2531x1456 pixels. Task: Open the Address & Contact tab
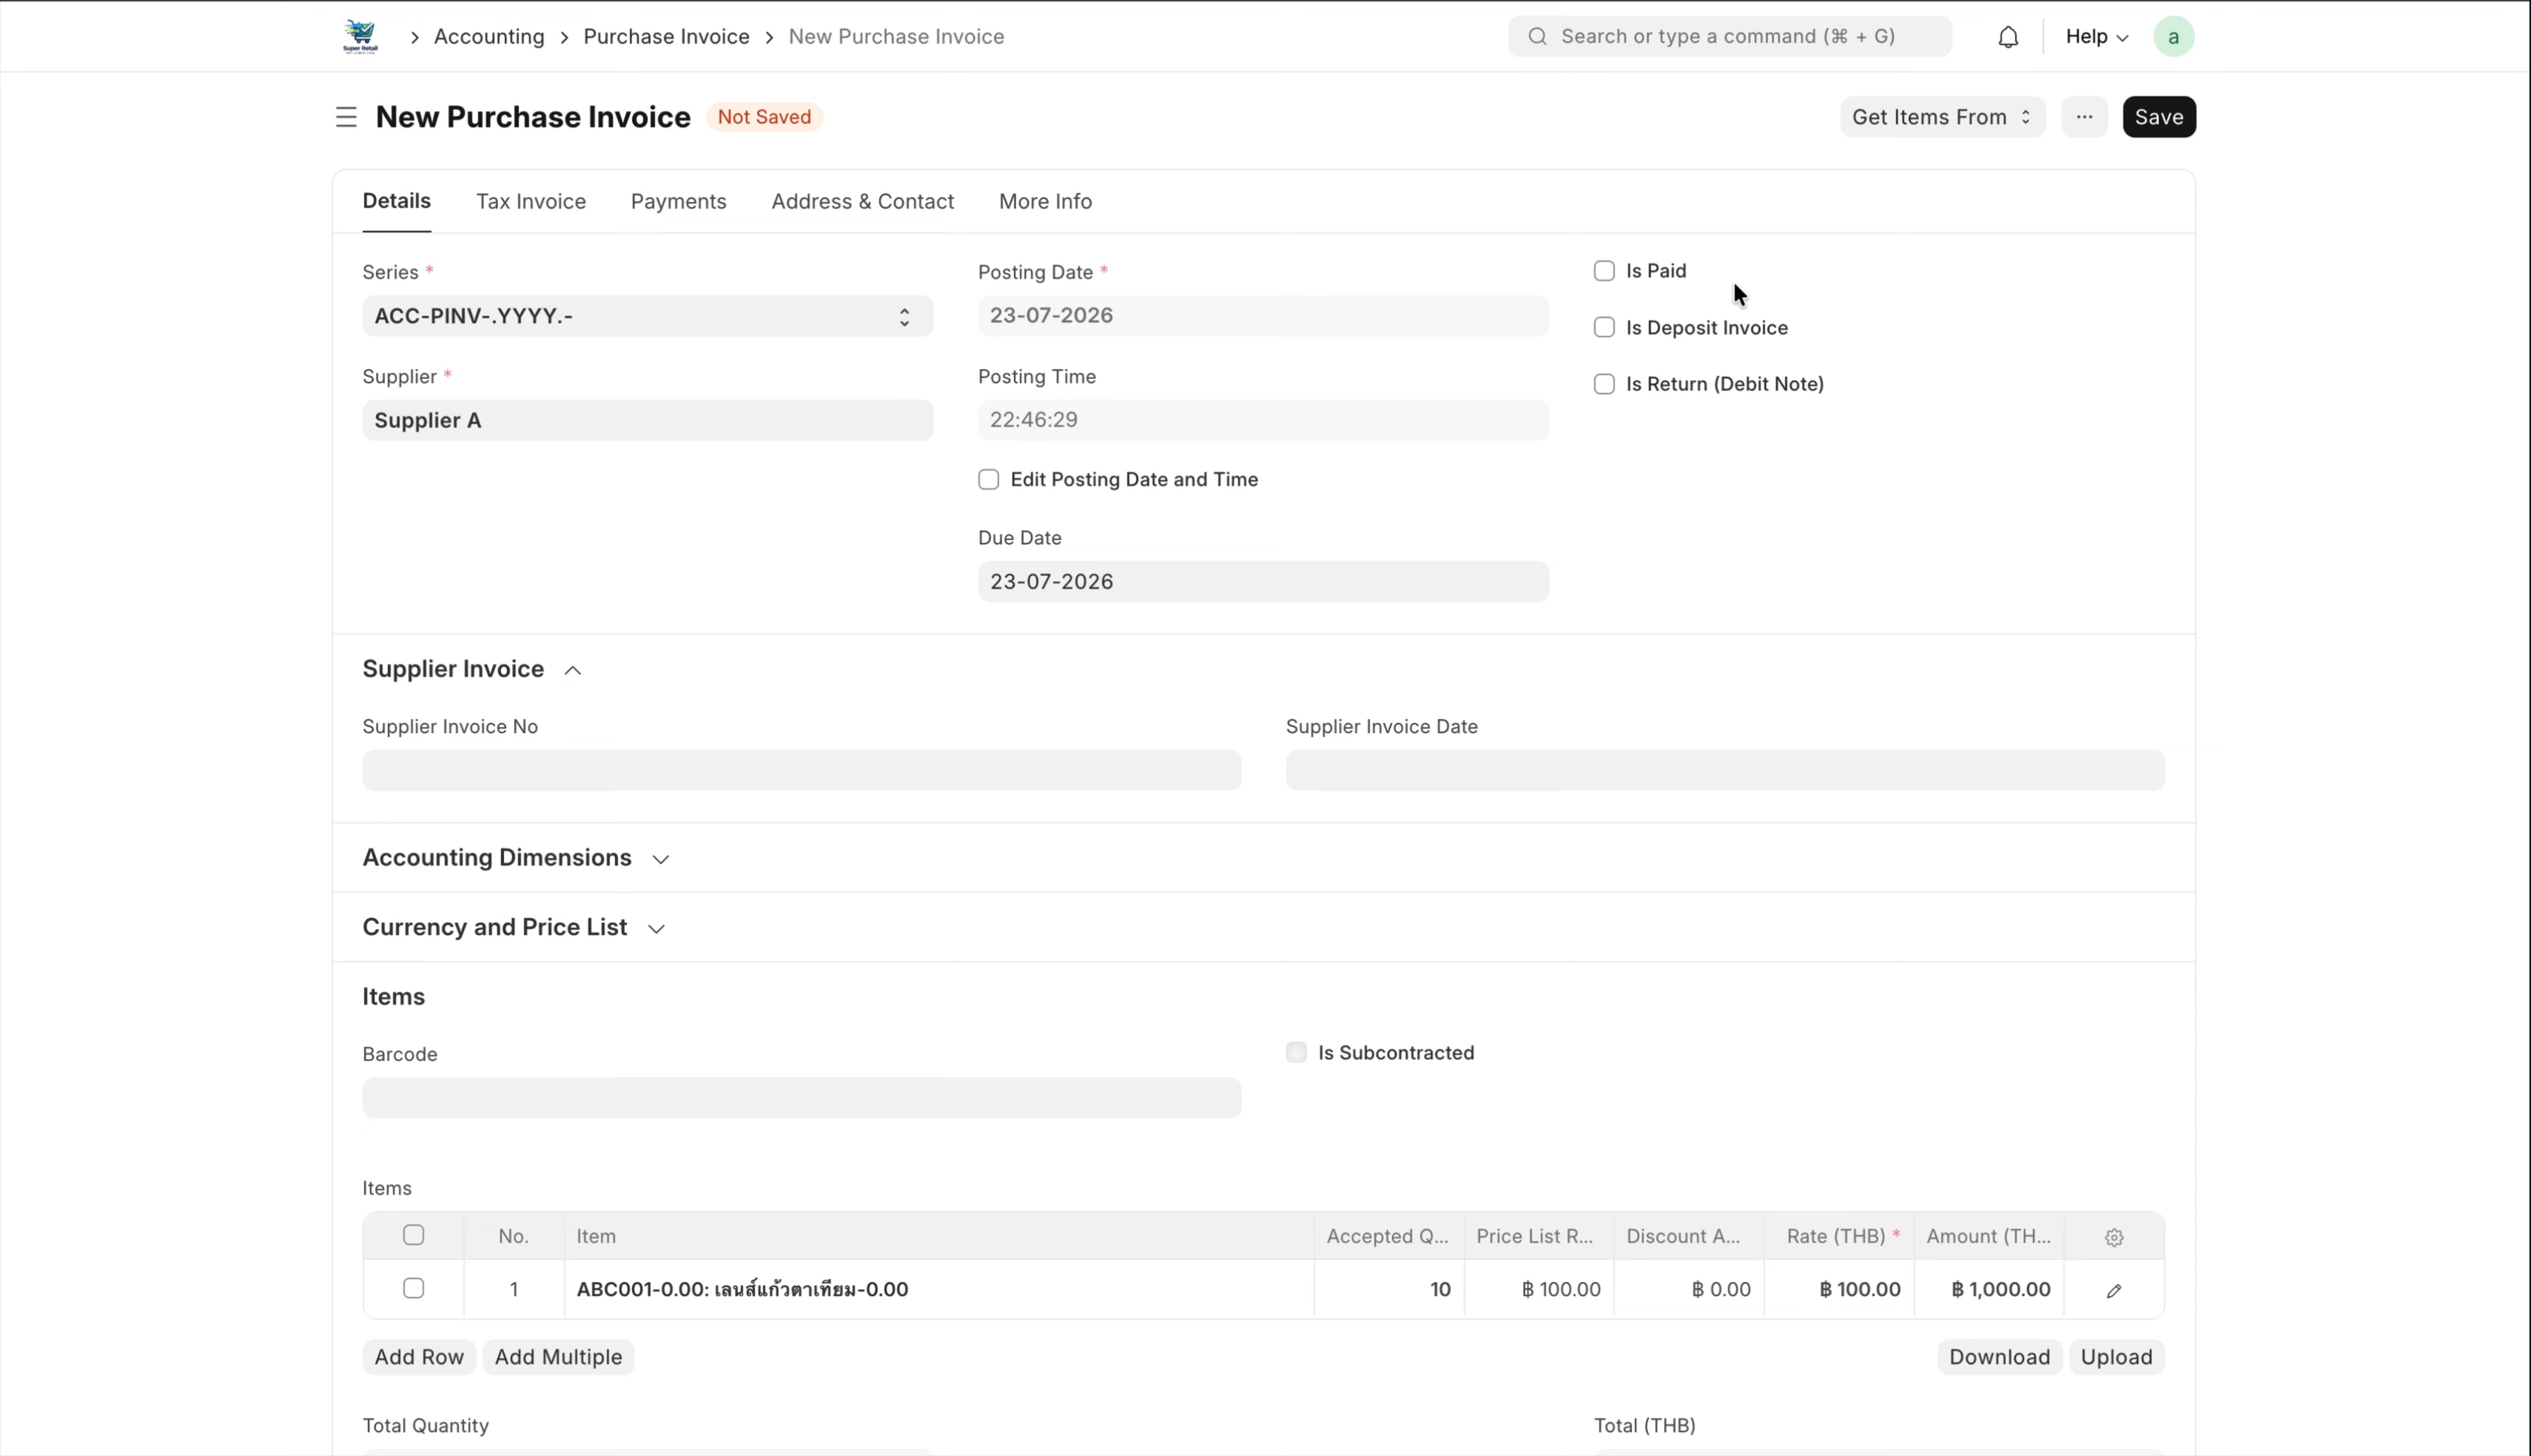pyautogui.click(x=863, y=201)
